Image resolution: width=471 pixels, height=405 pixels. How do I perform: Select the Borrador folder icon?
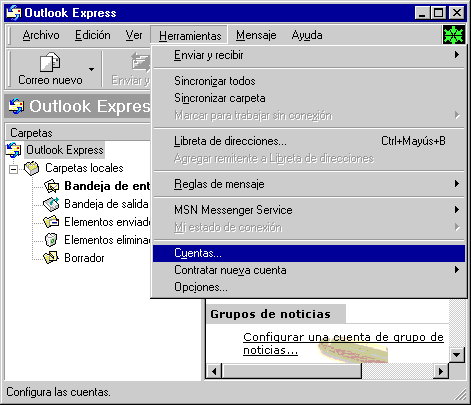tap(51, 258)
